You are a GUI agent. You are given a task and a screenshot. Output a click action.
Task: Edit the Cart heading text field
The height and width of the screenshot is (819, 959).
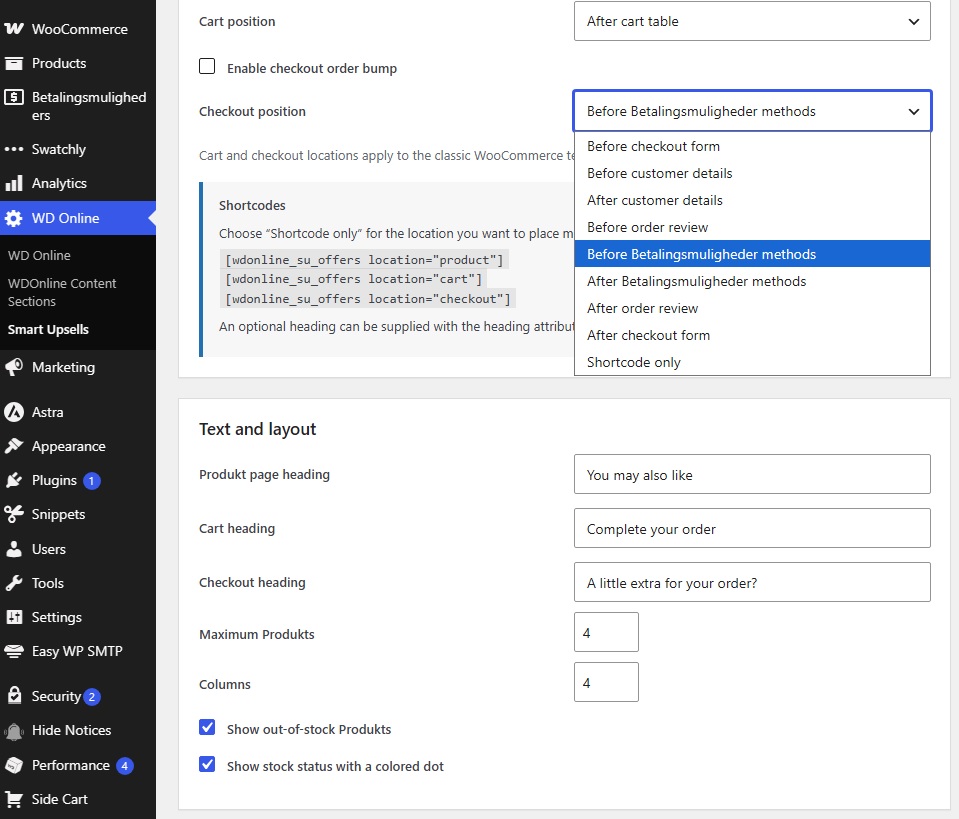pos(752,528)
